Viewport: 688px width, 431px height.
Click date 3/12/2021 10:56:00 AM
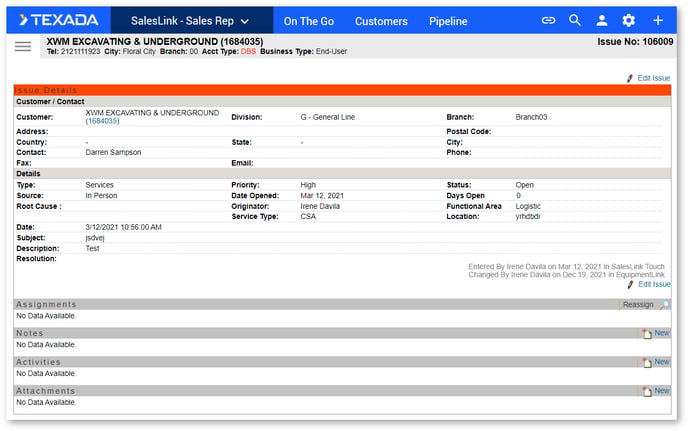tap(123, 227)
